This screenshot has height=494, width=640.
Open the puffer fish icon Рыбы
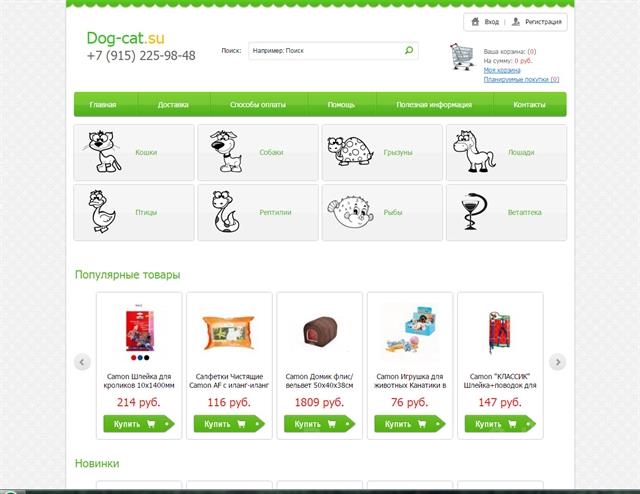point(351,211)
